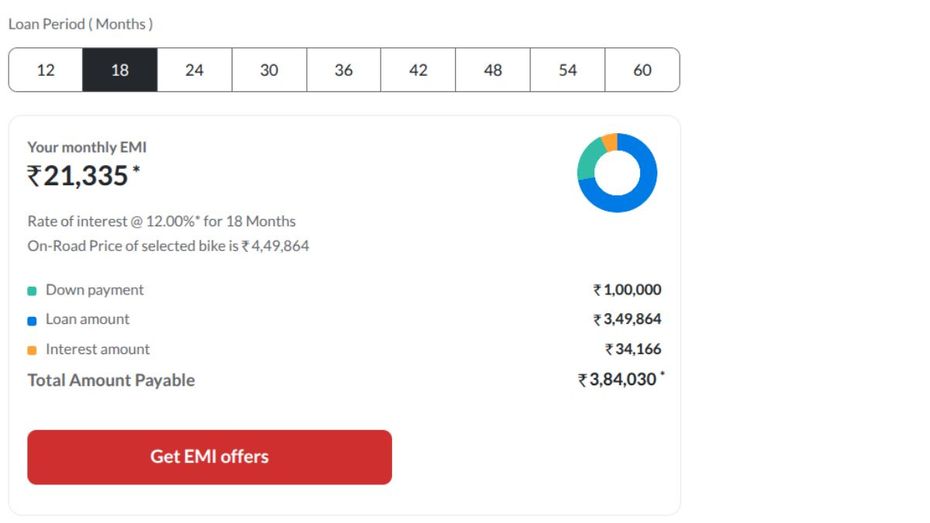Switch loan period to 36 months

pos(343,70)
